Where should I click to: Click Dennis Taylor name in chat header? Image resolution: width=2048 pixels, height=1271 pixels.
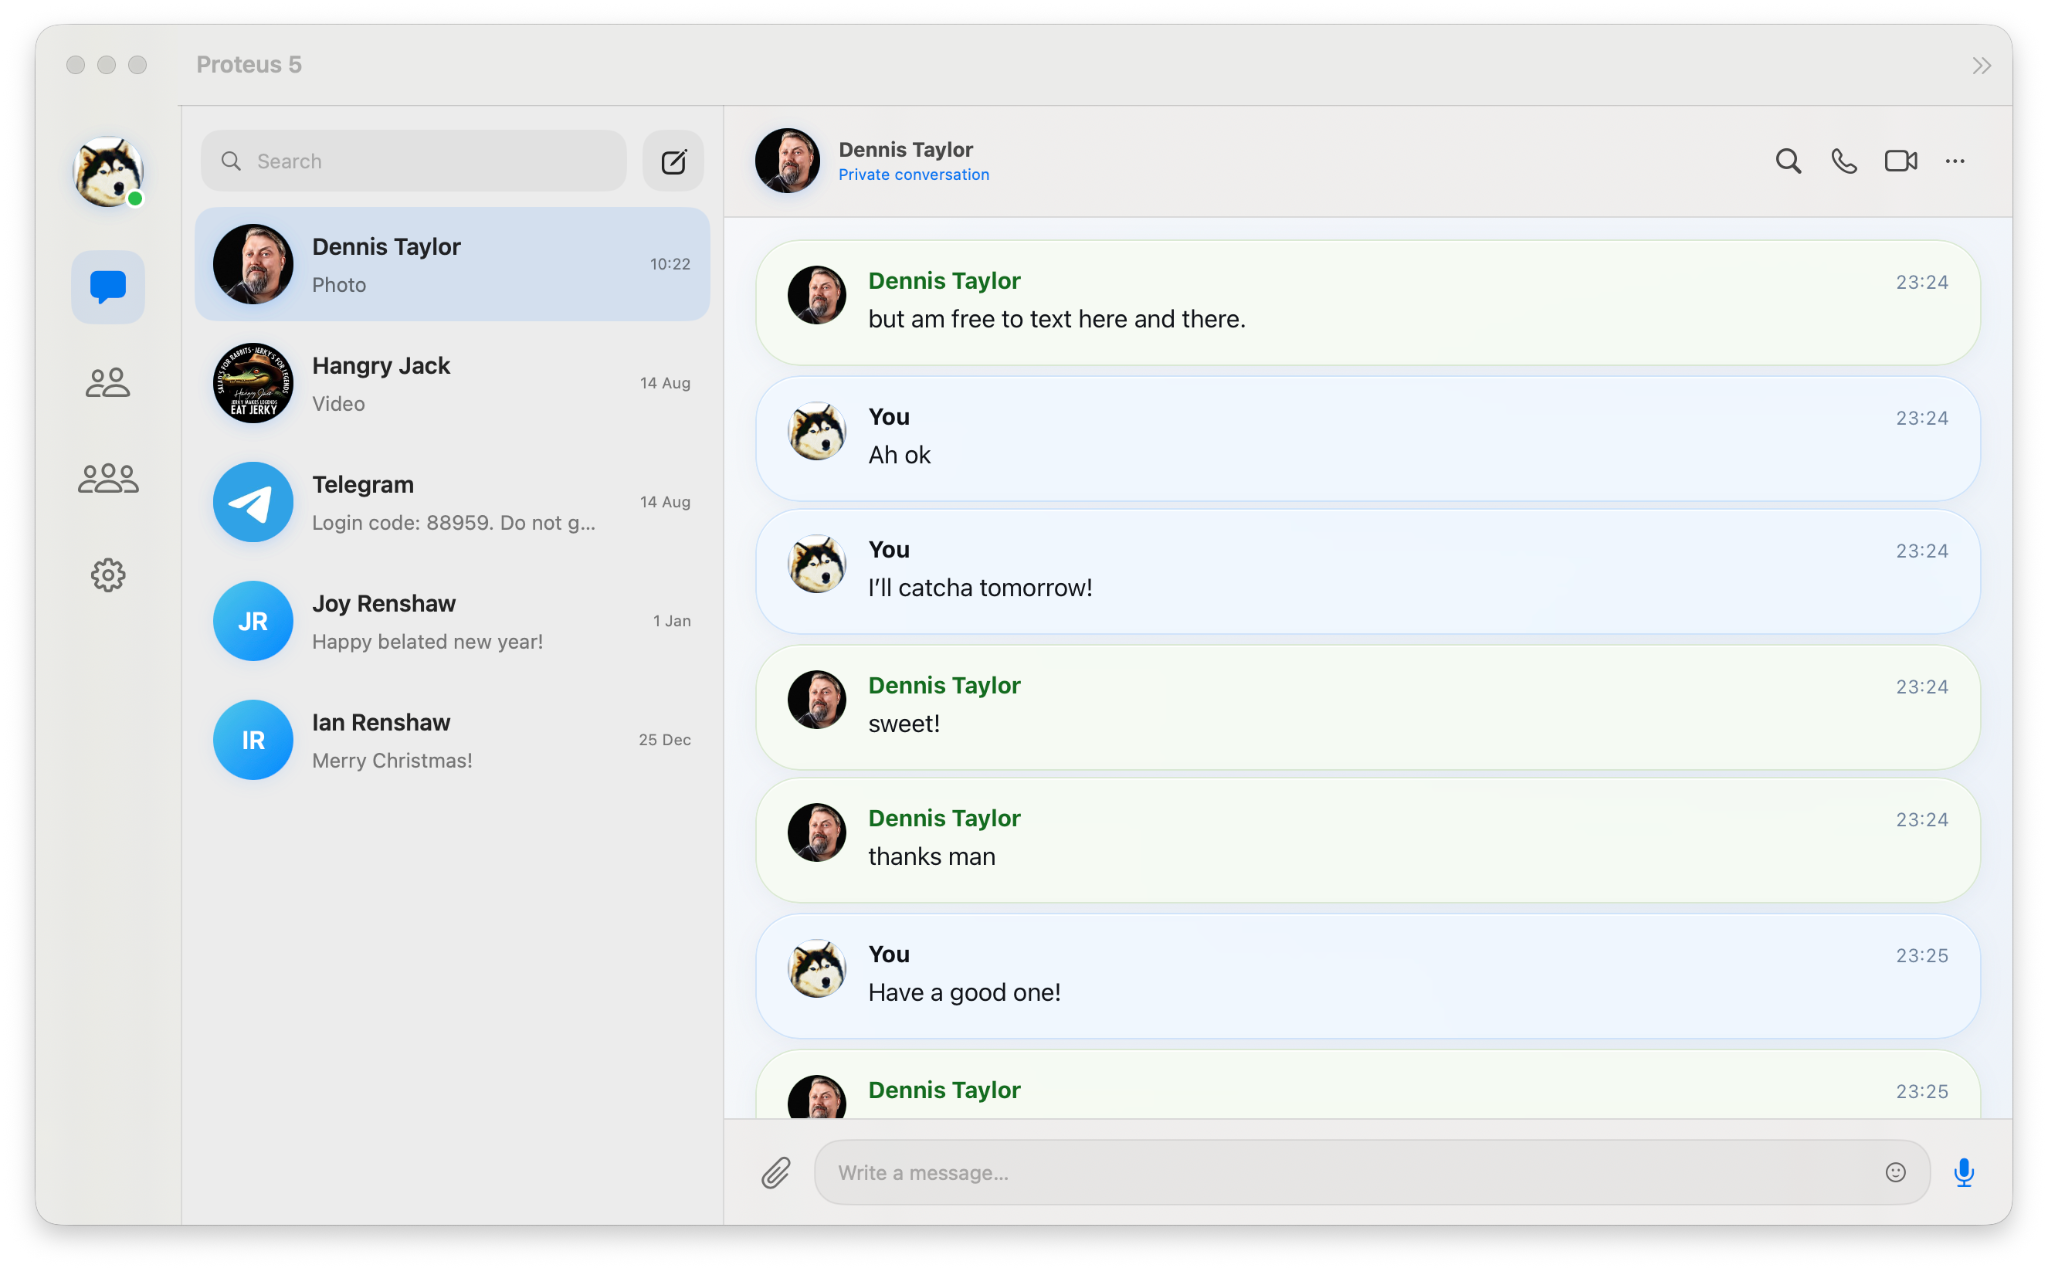tap(905, 149)
